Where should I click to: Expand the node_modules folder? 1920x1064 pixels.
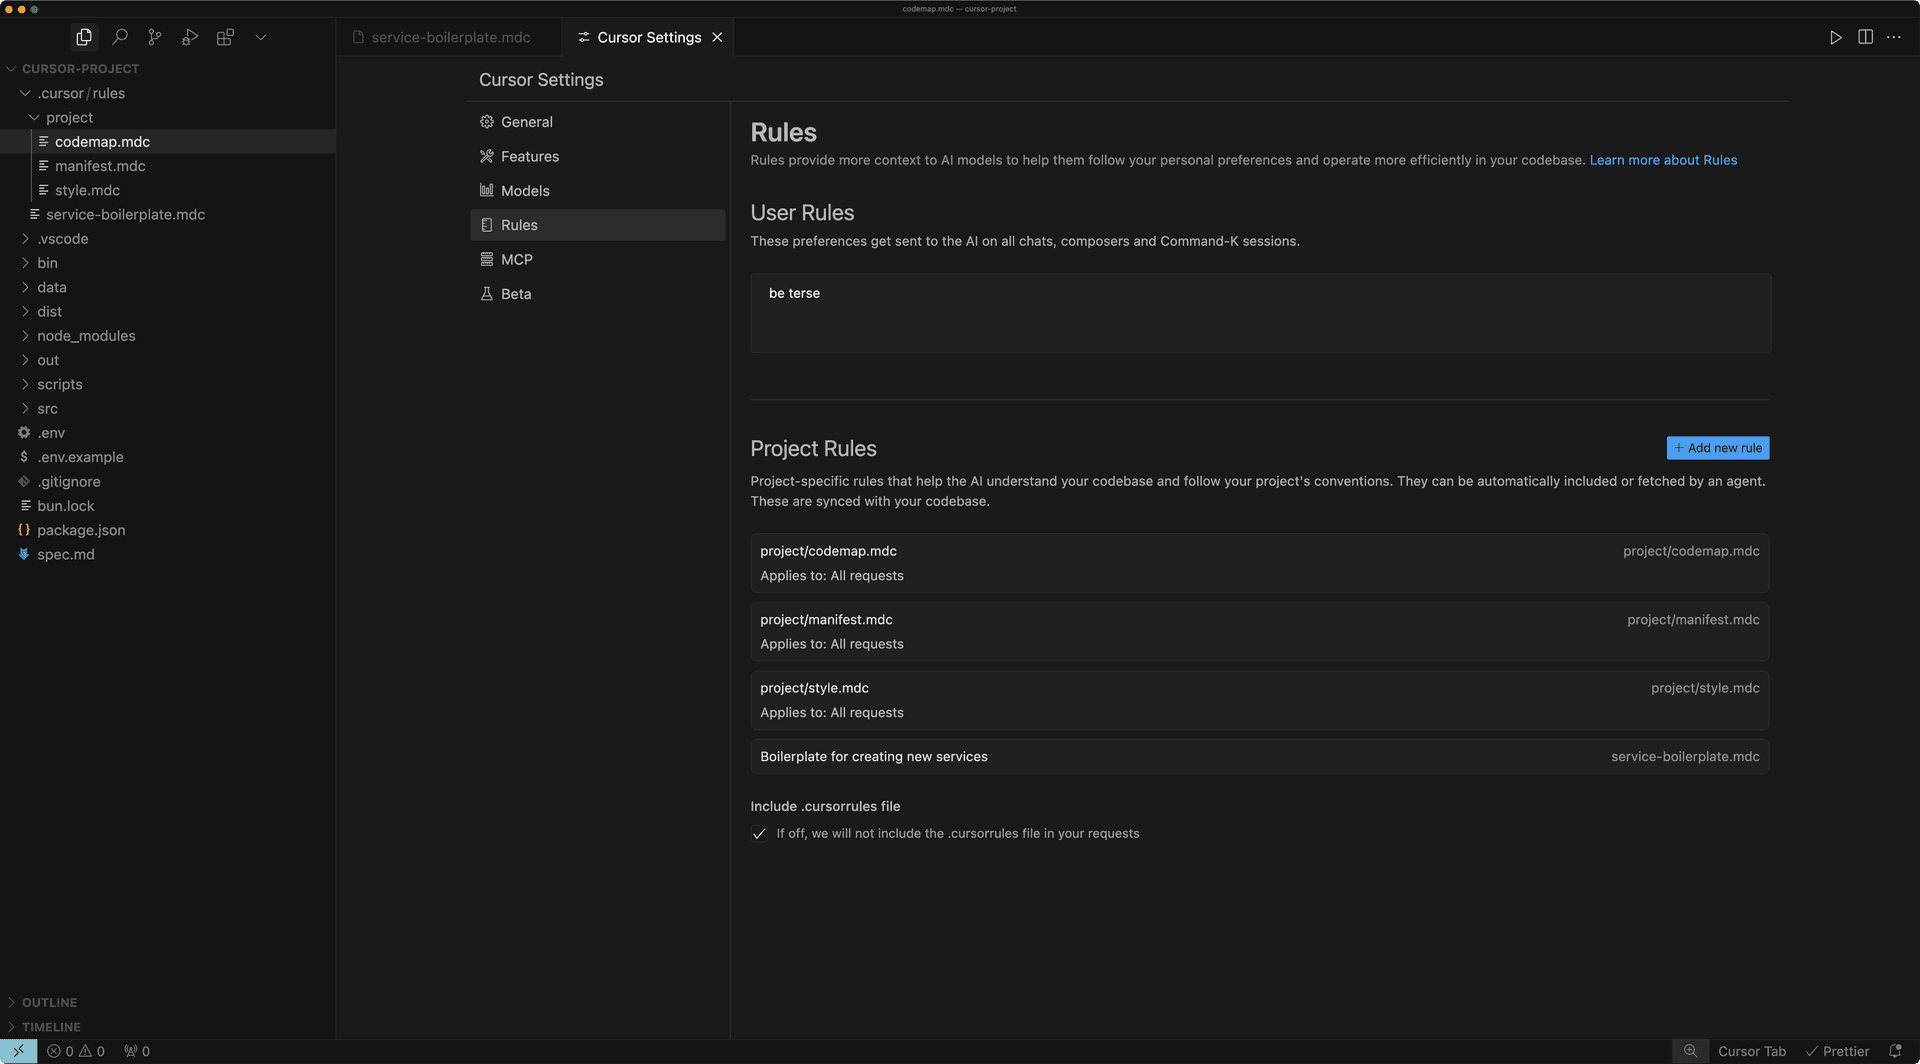(x=167, y=336)
